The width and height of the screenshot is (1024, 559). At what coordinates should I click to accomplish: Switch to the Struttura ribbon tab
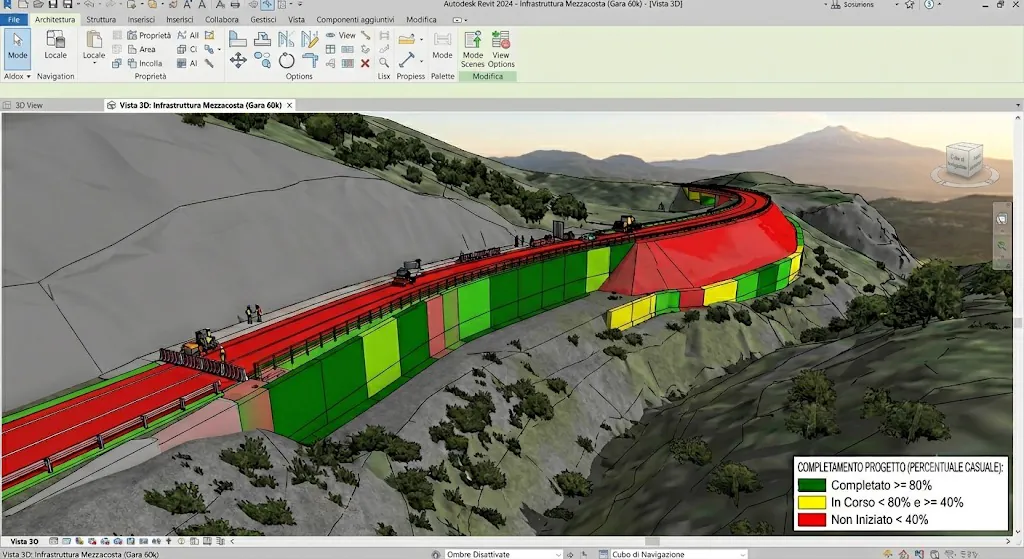pos(101,20)
